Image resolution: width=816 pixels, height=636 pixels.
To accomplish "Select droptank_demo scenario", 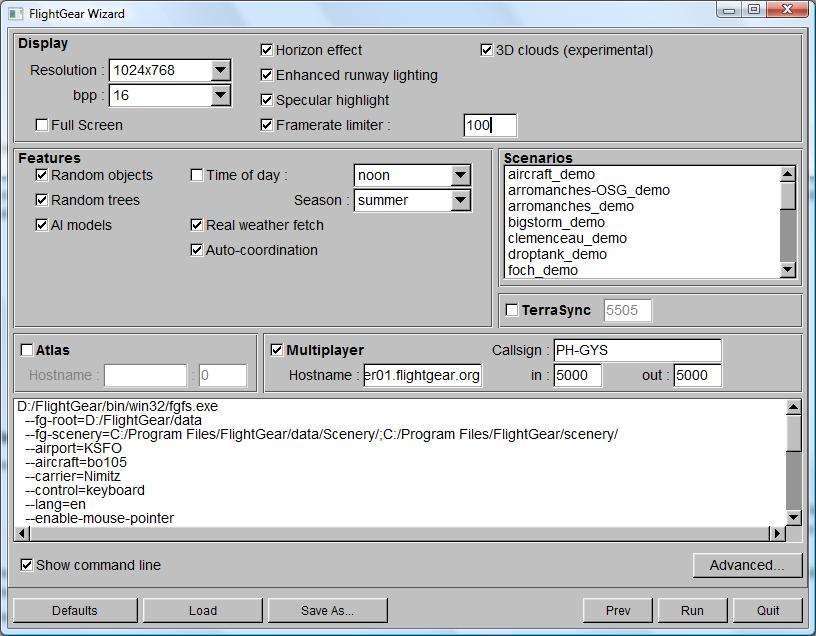I will pyautogui.click(x=643, y=255).
